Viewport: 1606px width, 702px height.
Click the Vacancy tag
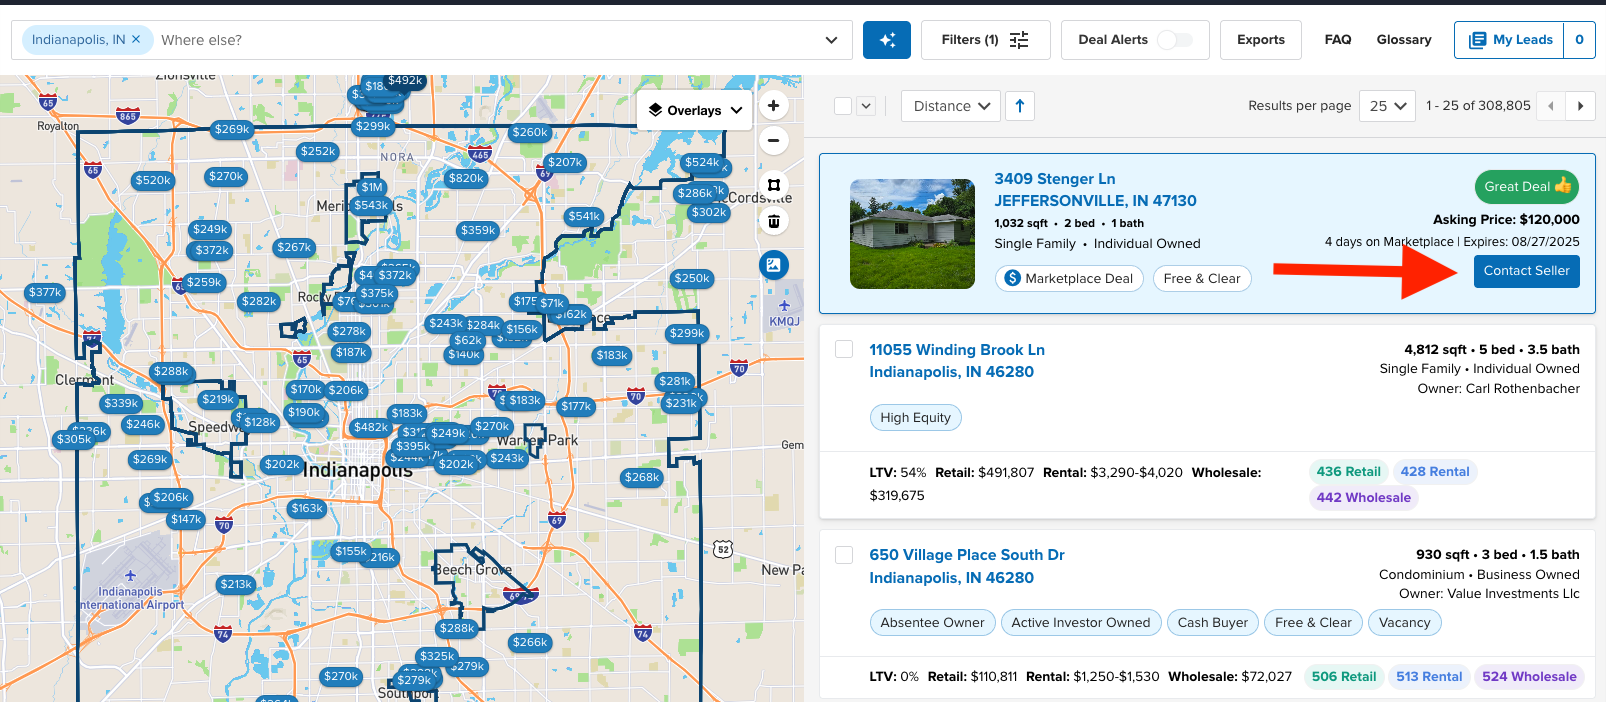tap(1405, 623)
